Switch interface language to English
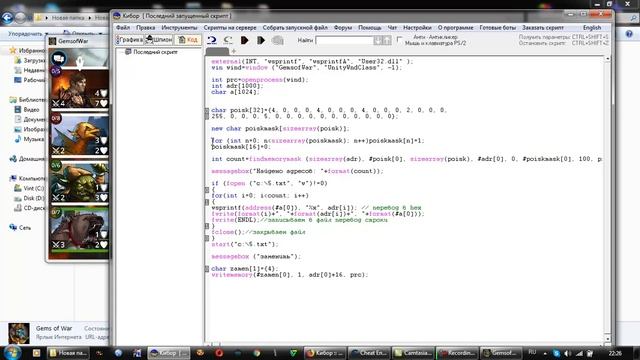Image resolution: width=640 pixels, height=360 pixels. 592,28
